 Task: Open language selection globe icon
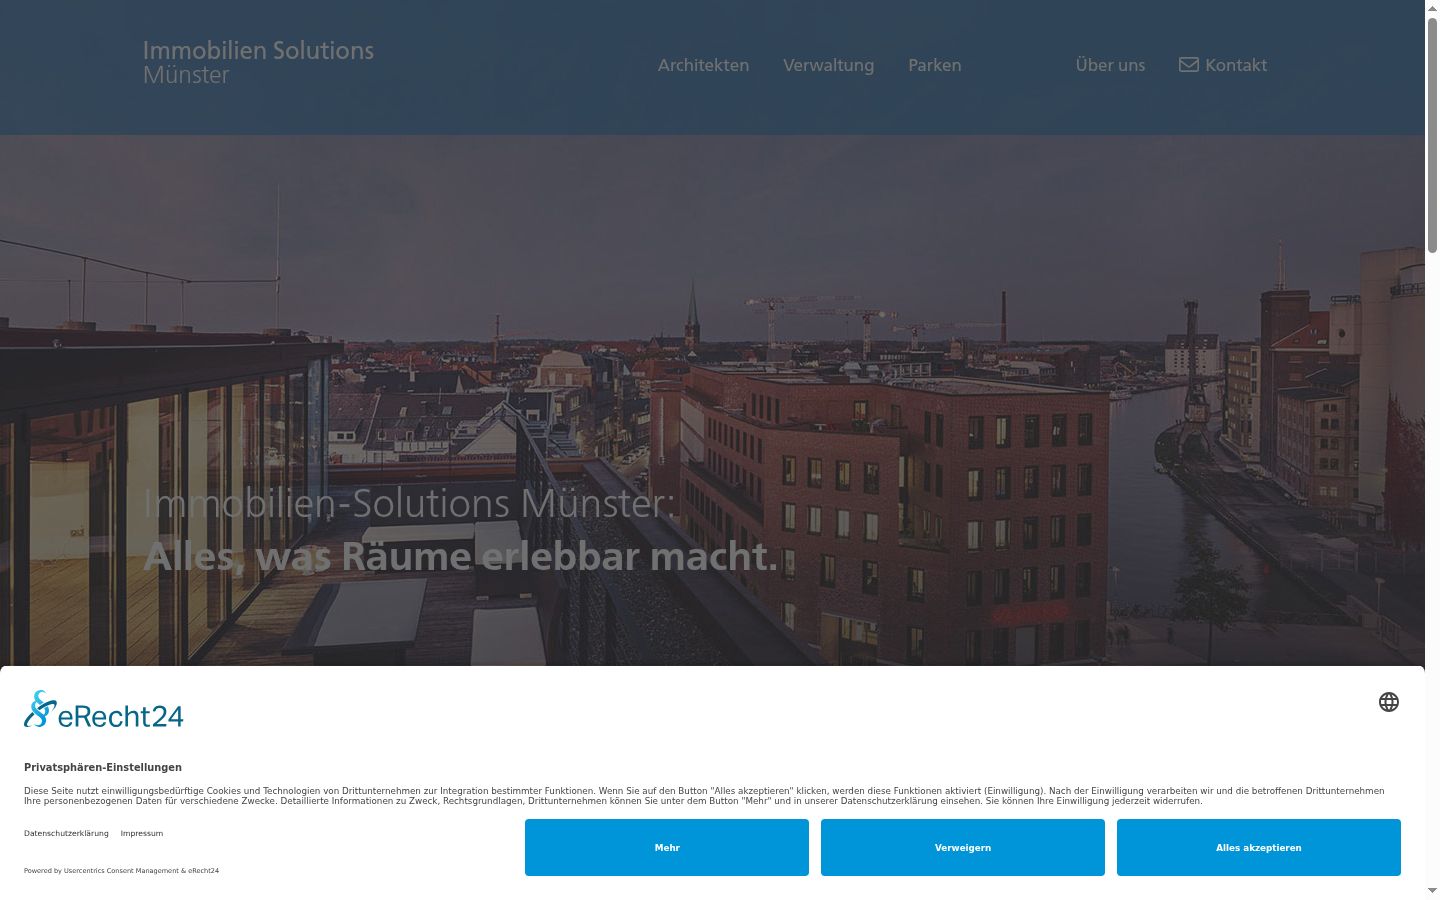point(1388,702)
